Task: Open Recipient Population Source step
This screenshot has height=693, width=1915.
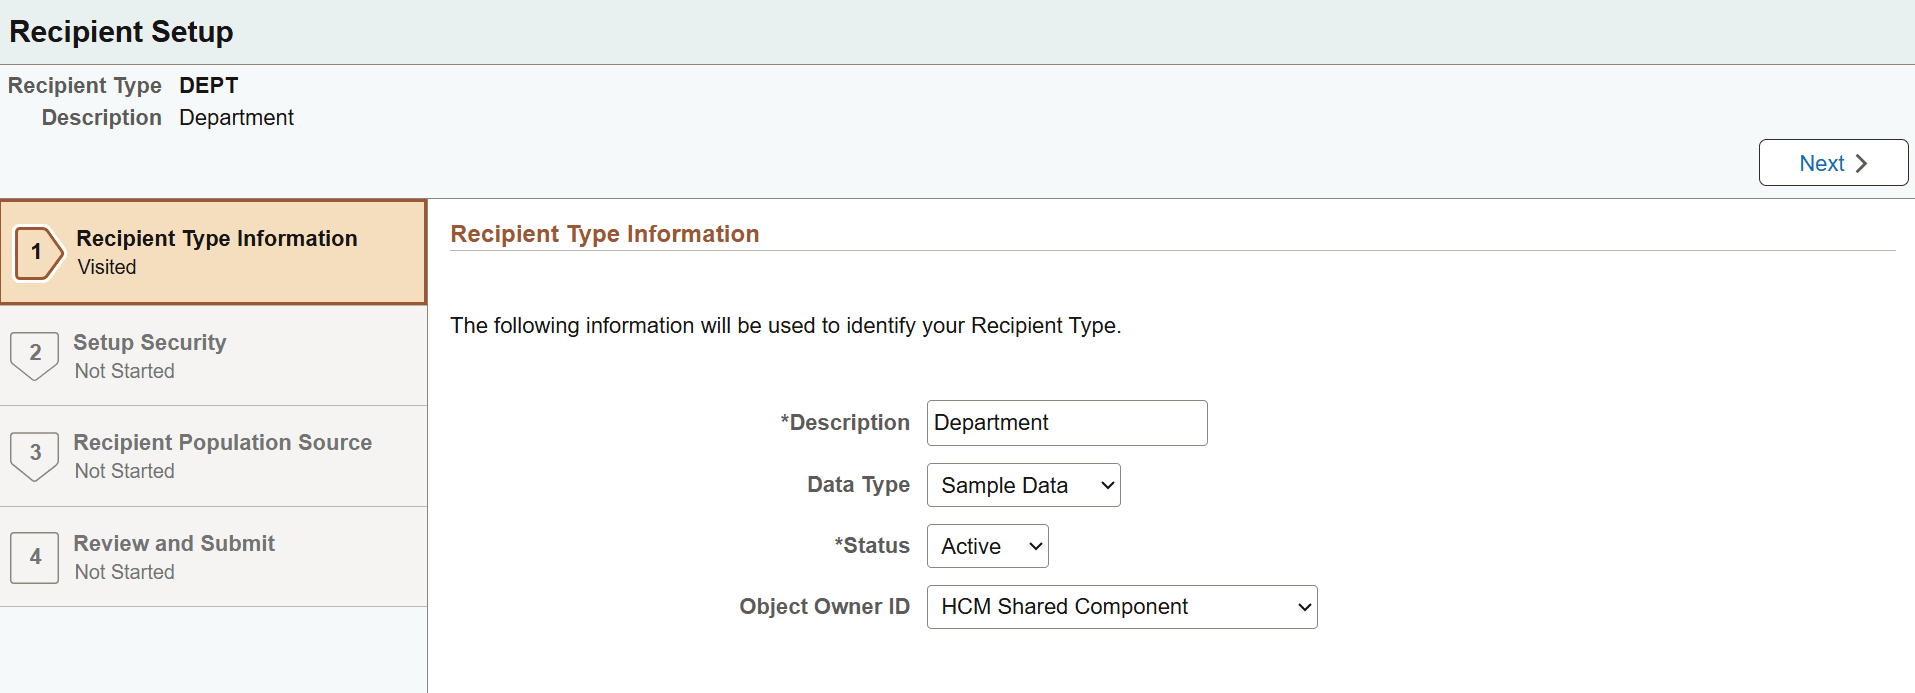Action: pyautogui.click(x=222, y=443)
